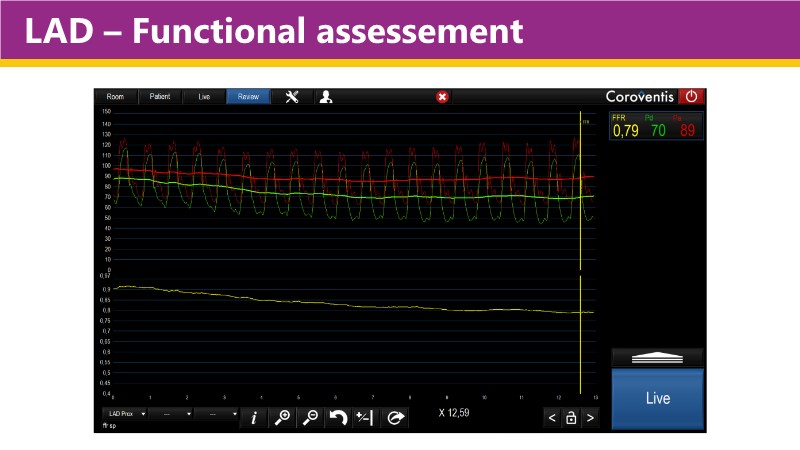This screenshot has width=800, height=450.
Task: Click the red X close circle
Action: point(442,97)
